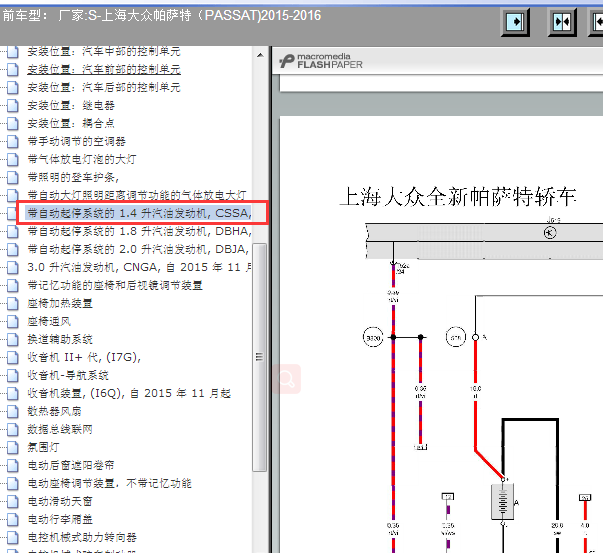This screenshot has height=553, width=603.
Task: Select 收音机-导航系统 entry
Action: [68, 375]
